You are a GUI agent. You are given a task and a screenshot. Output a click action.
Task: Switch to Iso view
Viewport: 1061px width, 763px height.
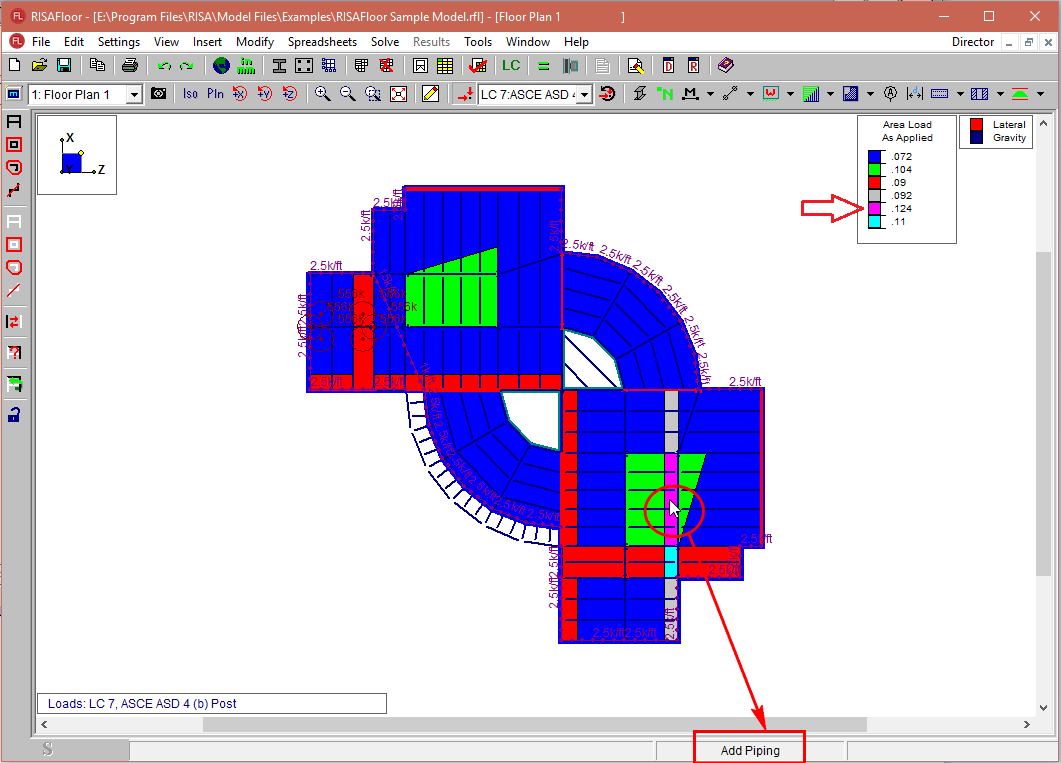click(190, 94)
